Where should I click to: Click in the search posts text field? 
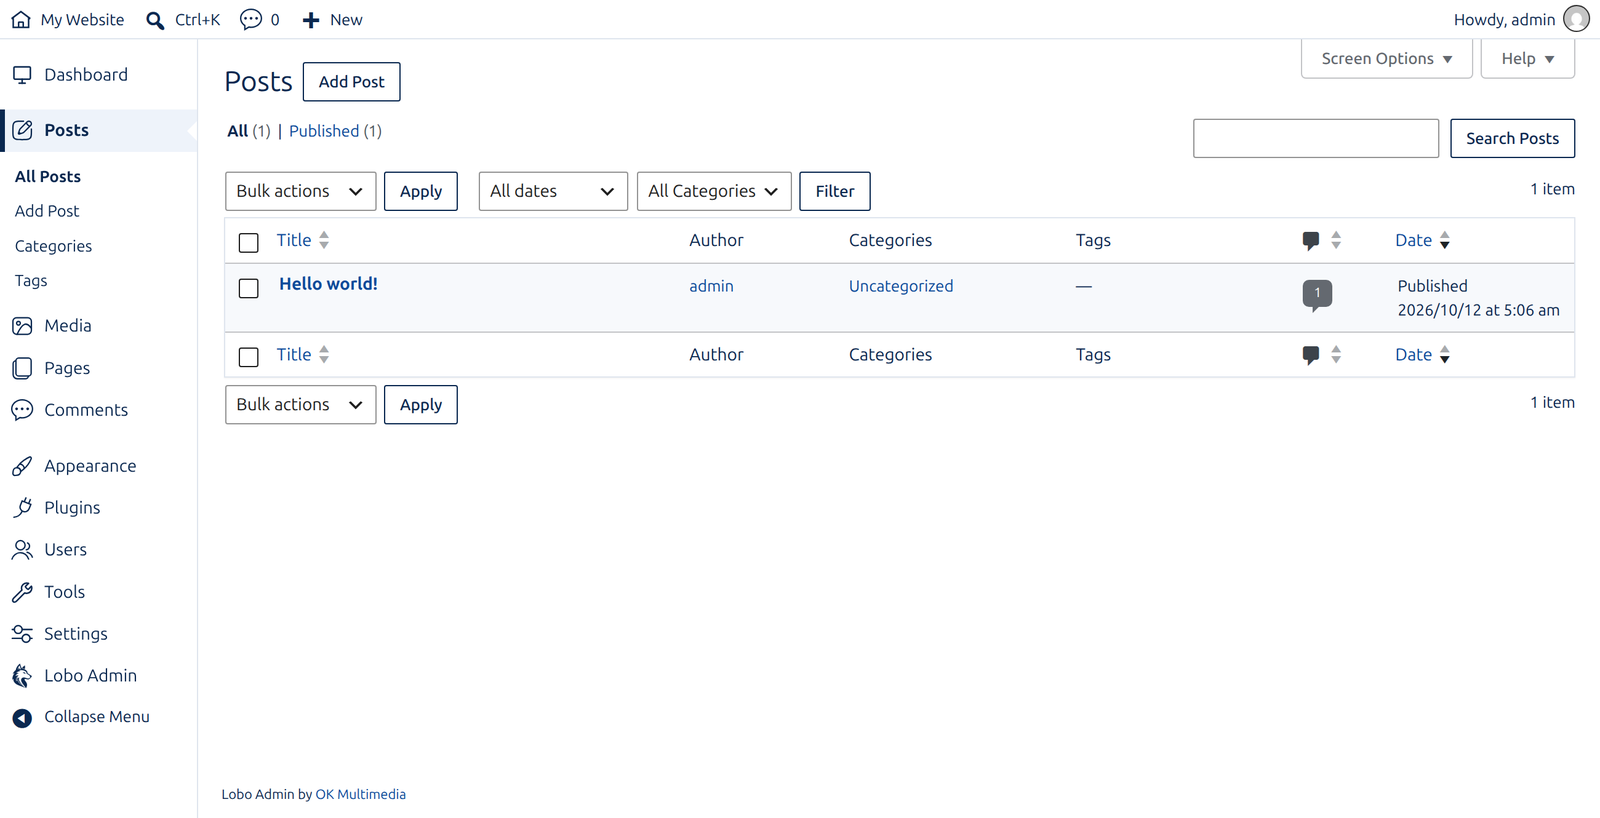click(1316, 138)
